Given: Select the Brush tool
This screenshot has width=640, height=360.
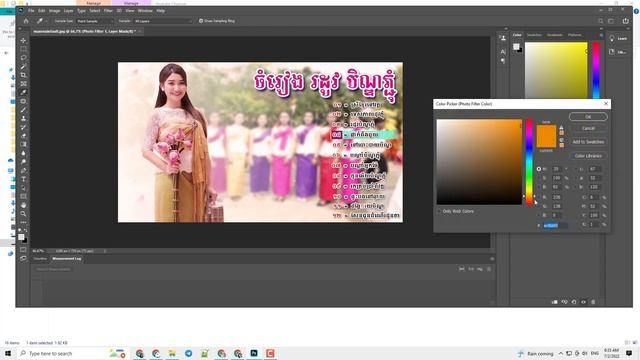Looking at the screenshot, I should pos(23,110).
